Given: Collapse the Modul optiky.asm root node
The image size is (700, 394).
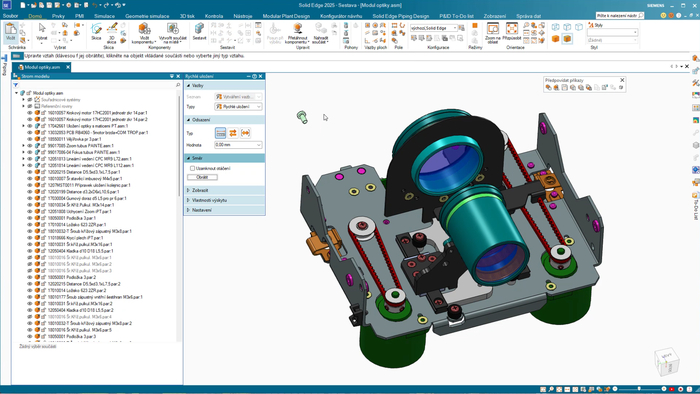Looking at the screenshot, I should [x=17, y=93].
